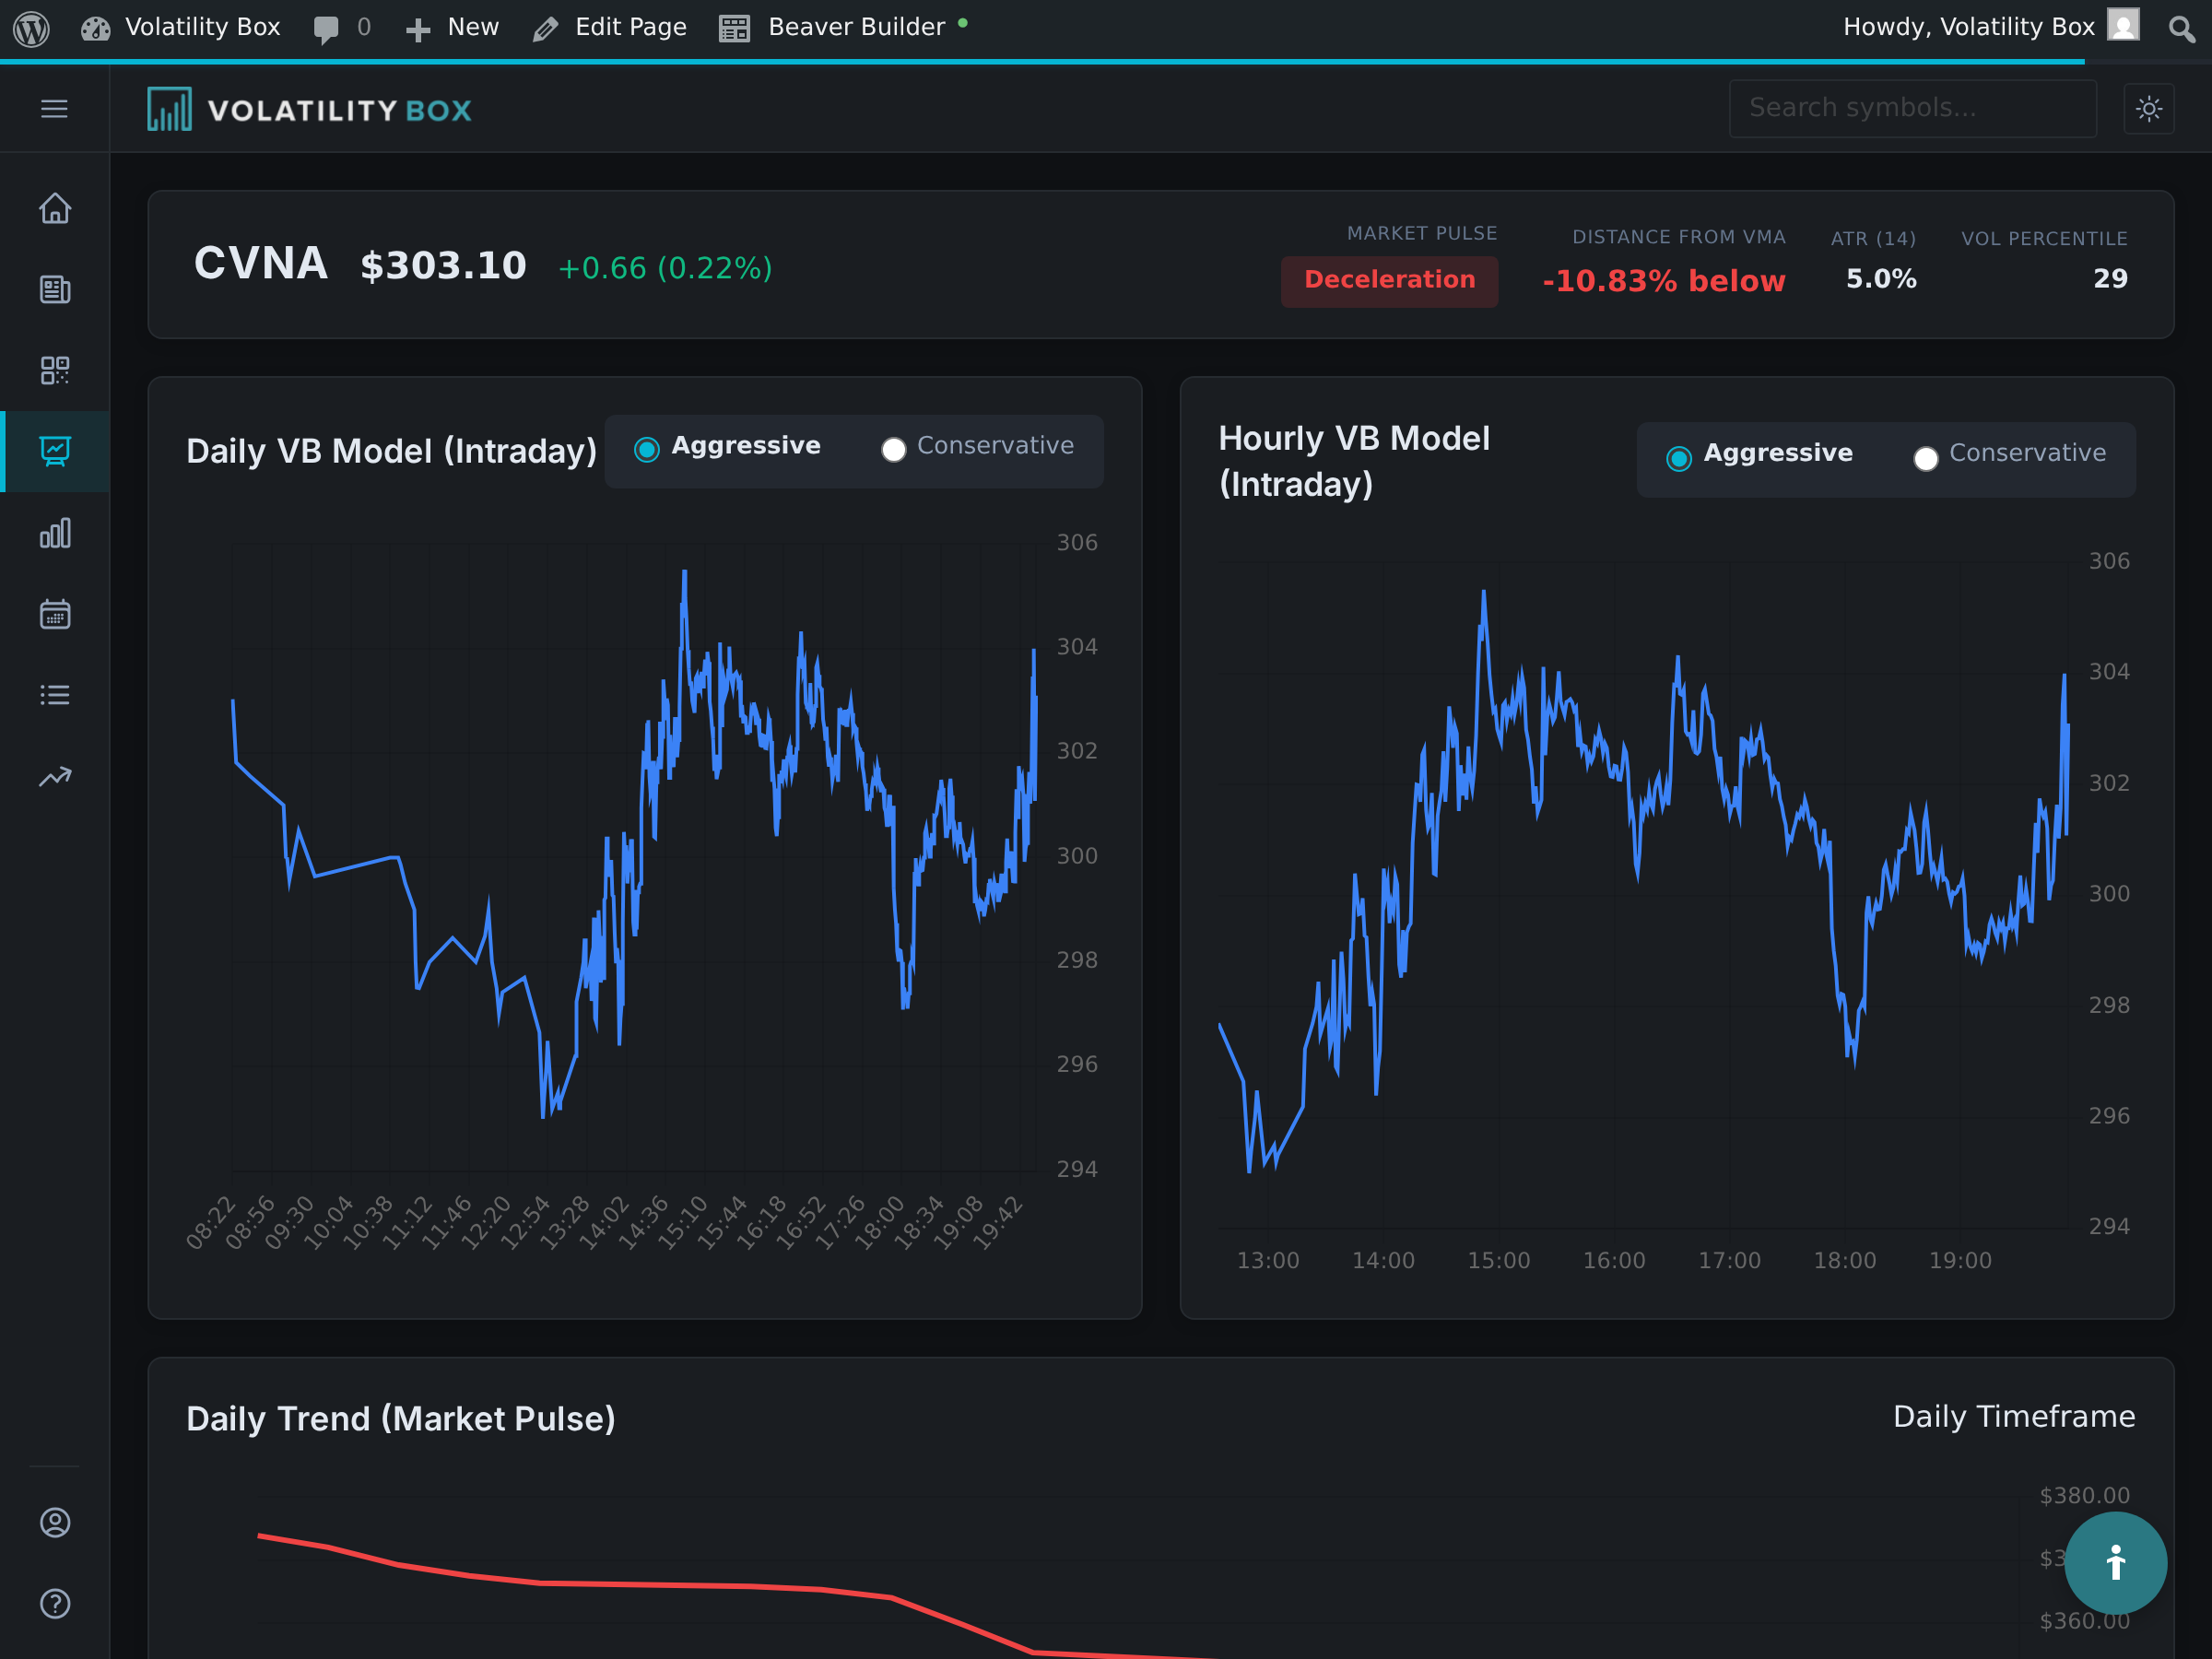The height and width of the screenshot is (1659, 2212).
Task: Open the trending arrow sidebar icon
Action: click(x=55, y=777)
